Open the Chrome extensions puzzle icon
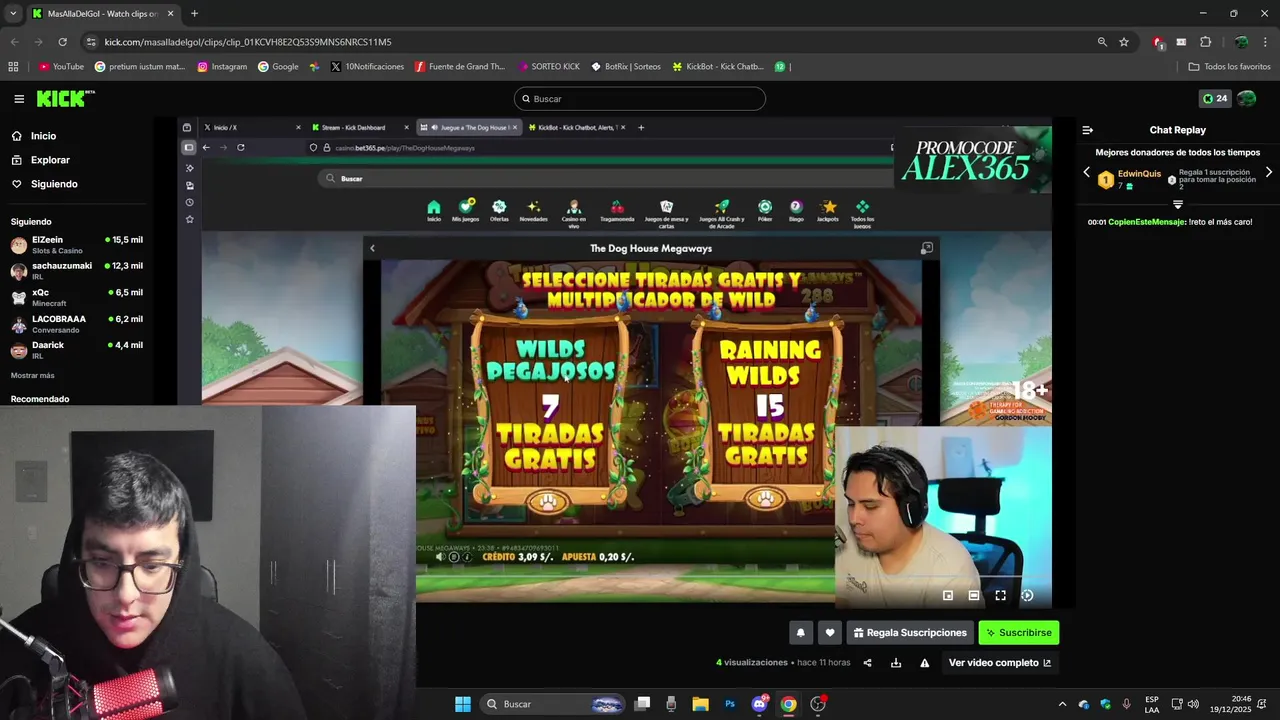Screen dimensions: 1280x720 pos(1205,42)
